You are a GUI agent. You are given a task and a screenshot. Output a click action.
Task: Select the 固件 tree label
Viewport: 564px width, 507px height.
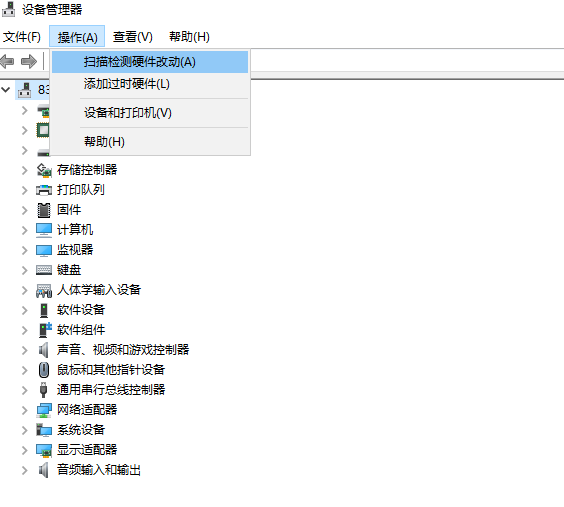(x=69, y=210)
